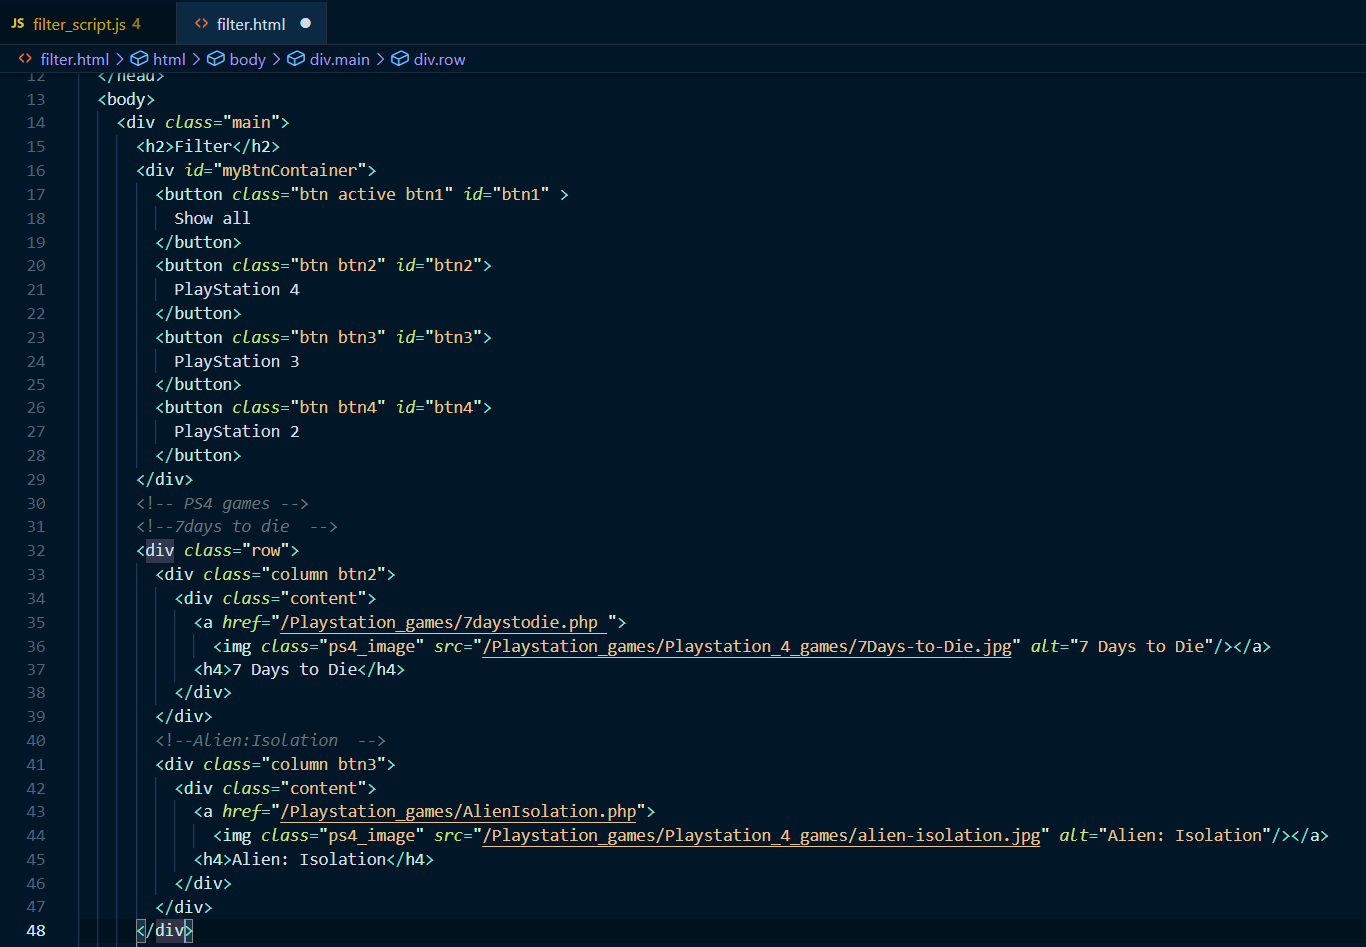Click the class value "column btn2"
1366x947 pixels.
[x=323, y=574]
